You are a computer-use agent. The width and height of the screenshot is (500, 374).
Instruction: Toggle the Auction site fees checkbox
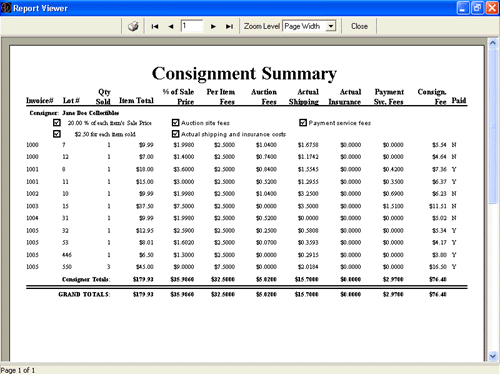coord(175,123)
